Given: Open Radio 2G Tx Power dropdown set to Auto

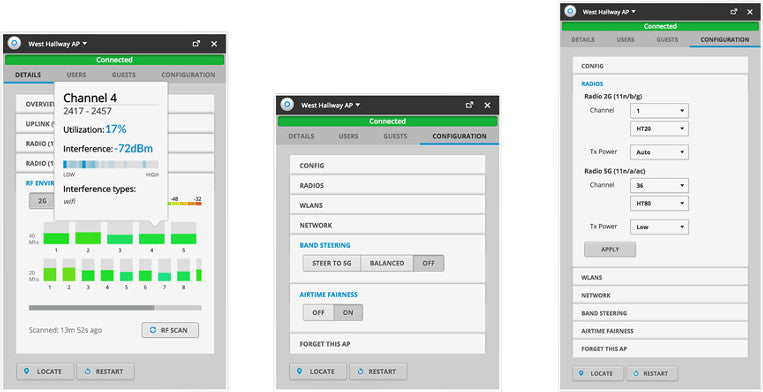Looking at the screenshot, I should (x=659, y=152).
